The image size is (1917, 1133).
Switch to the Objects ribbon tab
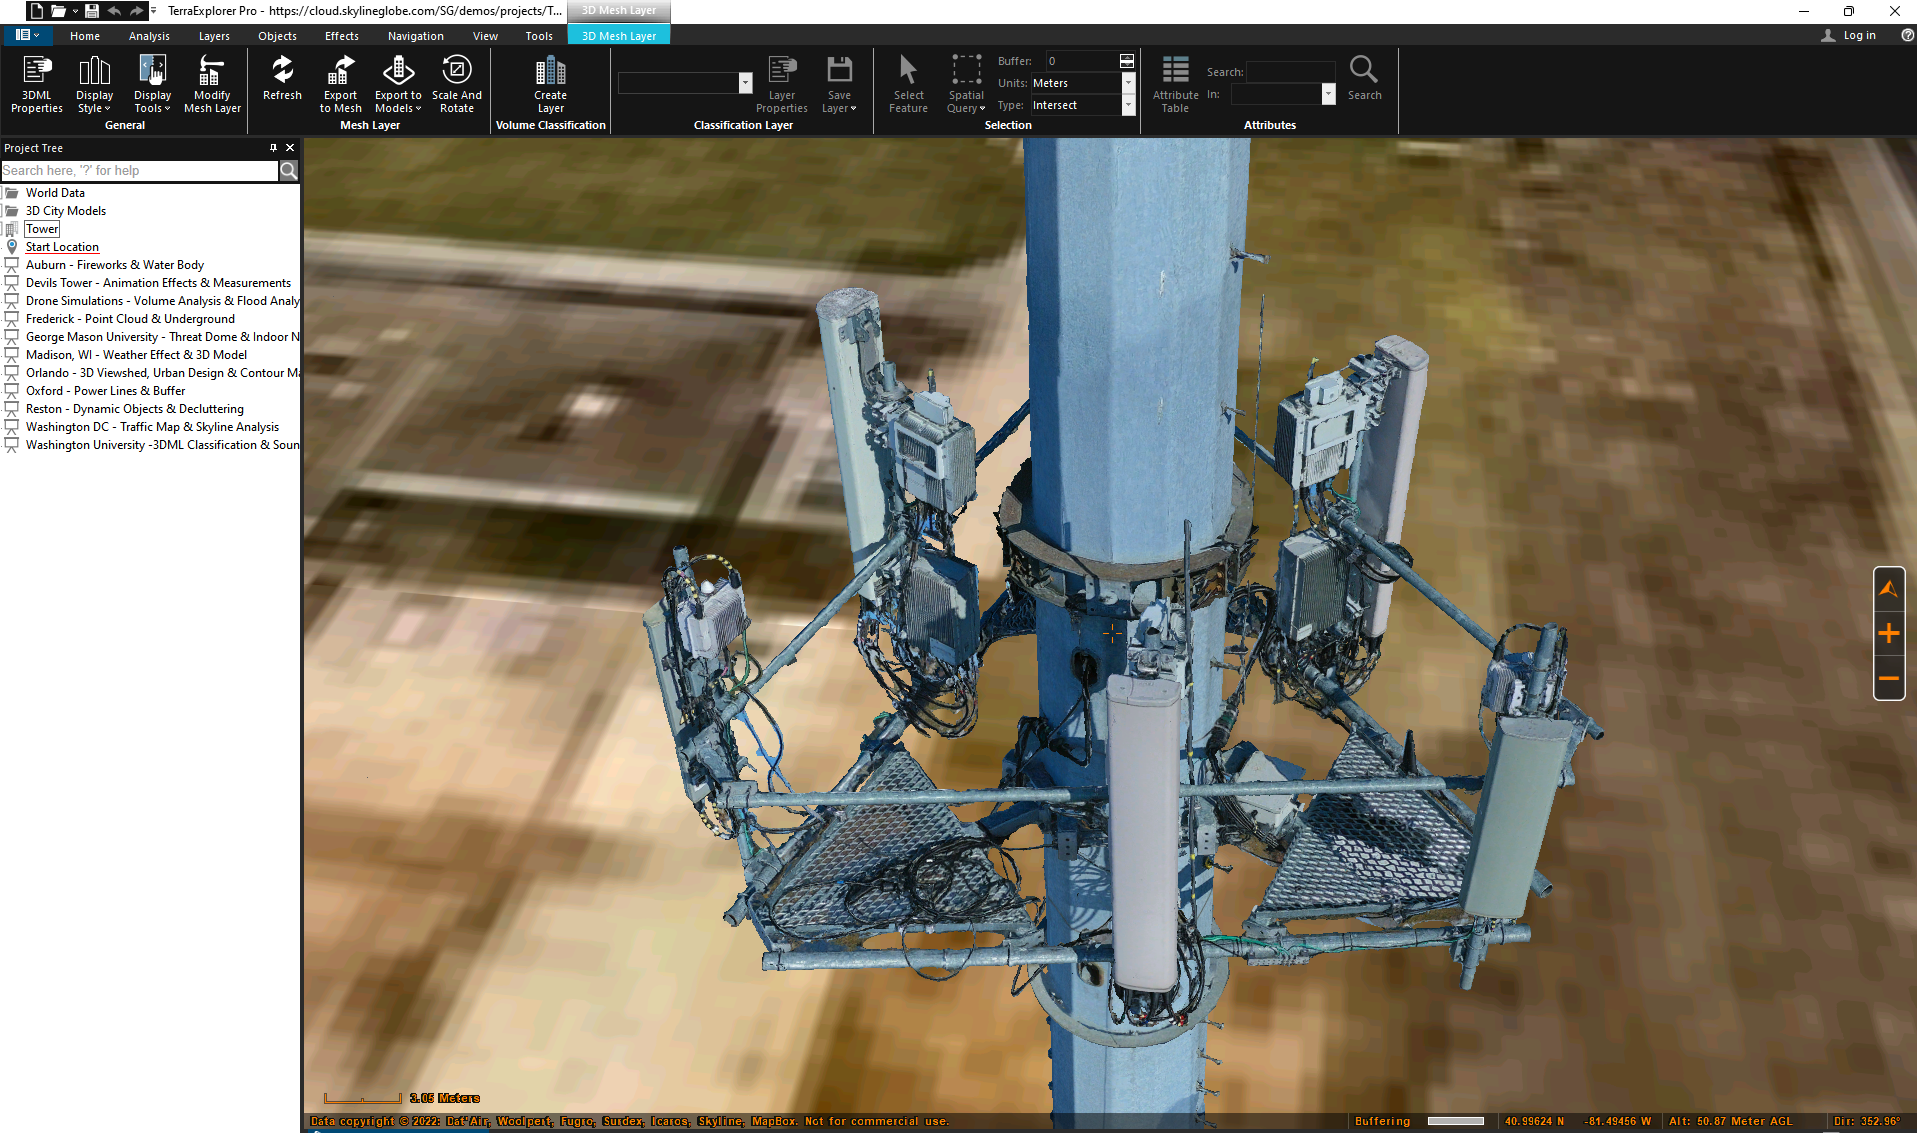(277, 36)
